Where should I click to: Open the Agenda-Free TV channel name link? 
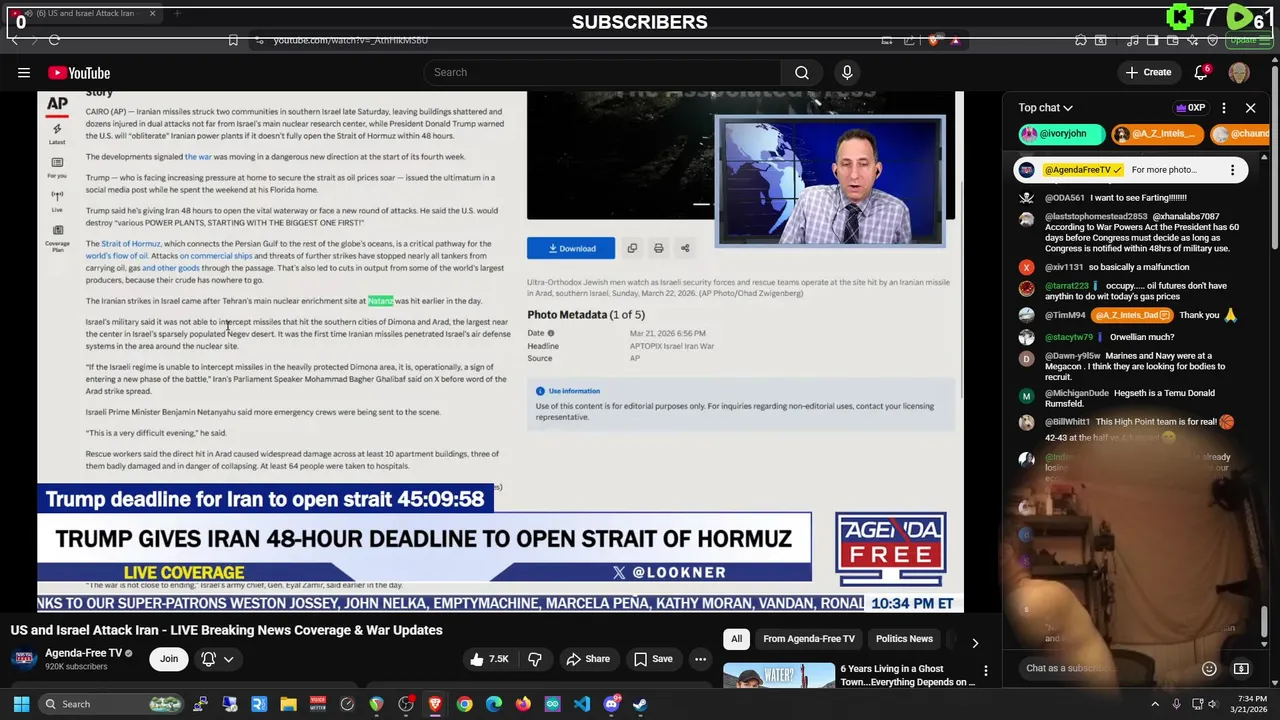tap(83, 653)
